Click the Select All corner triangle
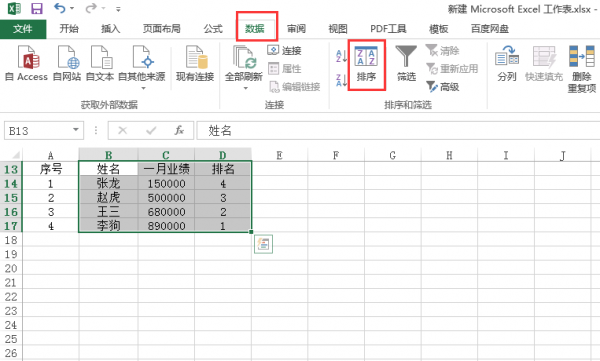Viewport: 600px width, 361px height. coord(15,155)
